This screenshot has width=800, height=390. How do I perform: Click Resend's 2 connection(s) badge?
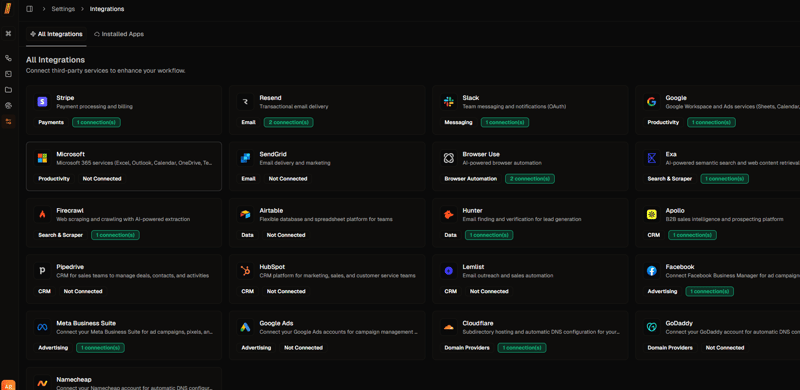click(x=289, y=123)
